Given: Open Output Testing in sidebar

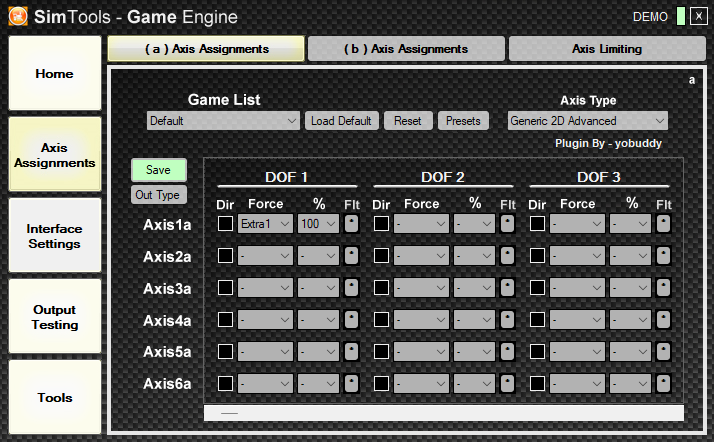Looking at the screenshot, I should pos(55,316).
